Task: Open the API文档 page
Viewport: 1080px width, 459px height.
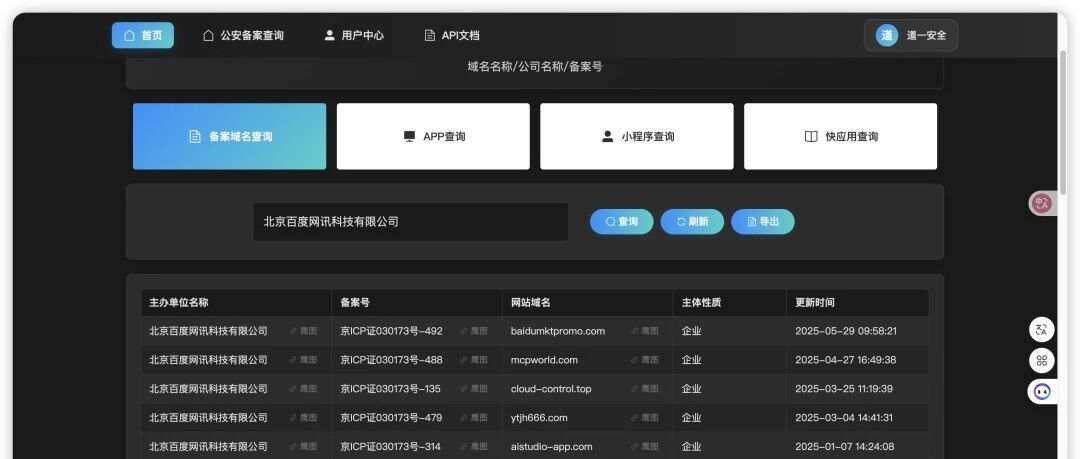Action: click(452, 35)
